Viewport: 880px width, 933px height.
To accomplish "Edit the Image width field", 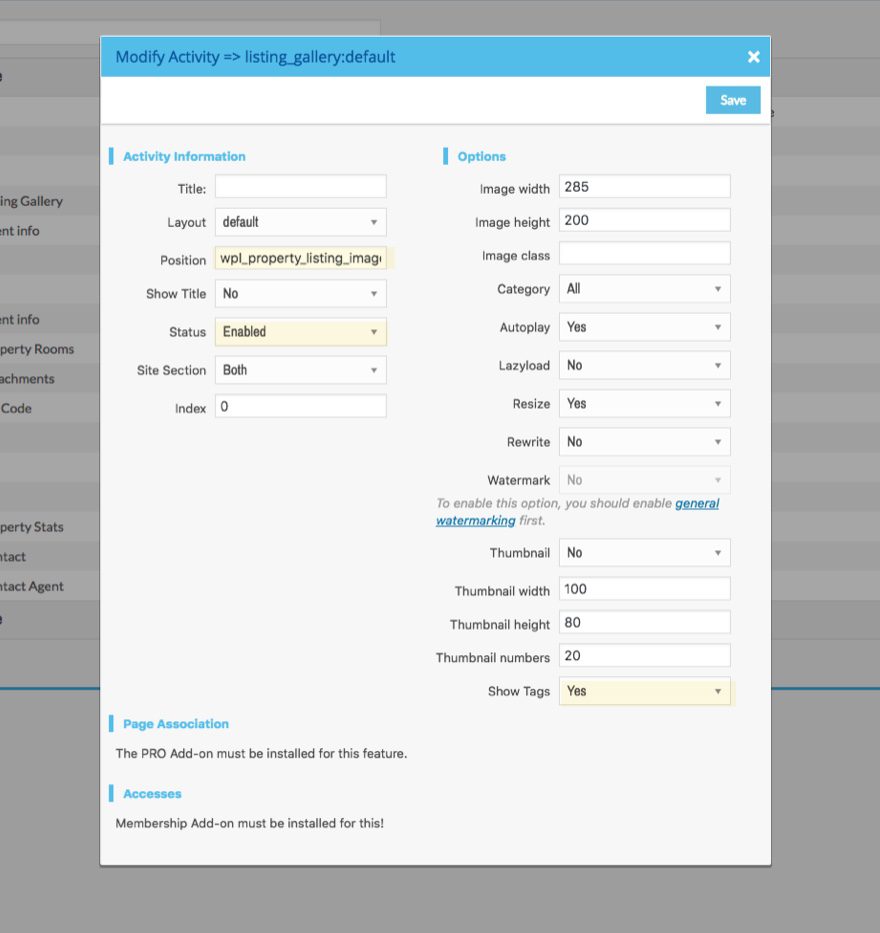I will pos(644,187).
